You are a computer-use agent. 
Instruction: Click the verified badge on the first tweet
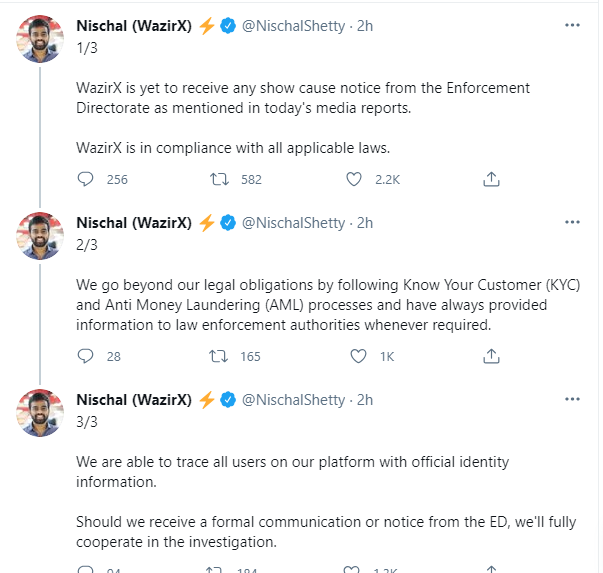pos(228,24)
